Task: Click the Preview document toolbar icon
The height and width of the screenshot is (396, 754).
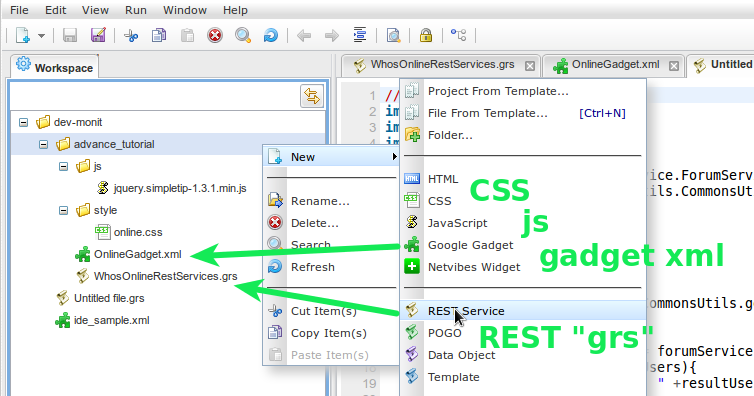Action: tap(393, 35)
